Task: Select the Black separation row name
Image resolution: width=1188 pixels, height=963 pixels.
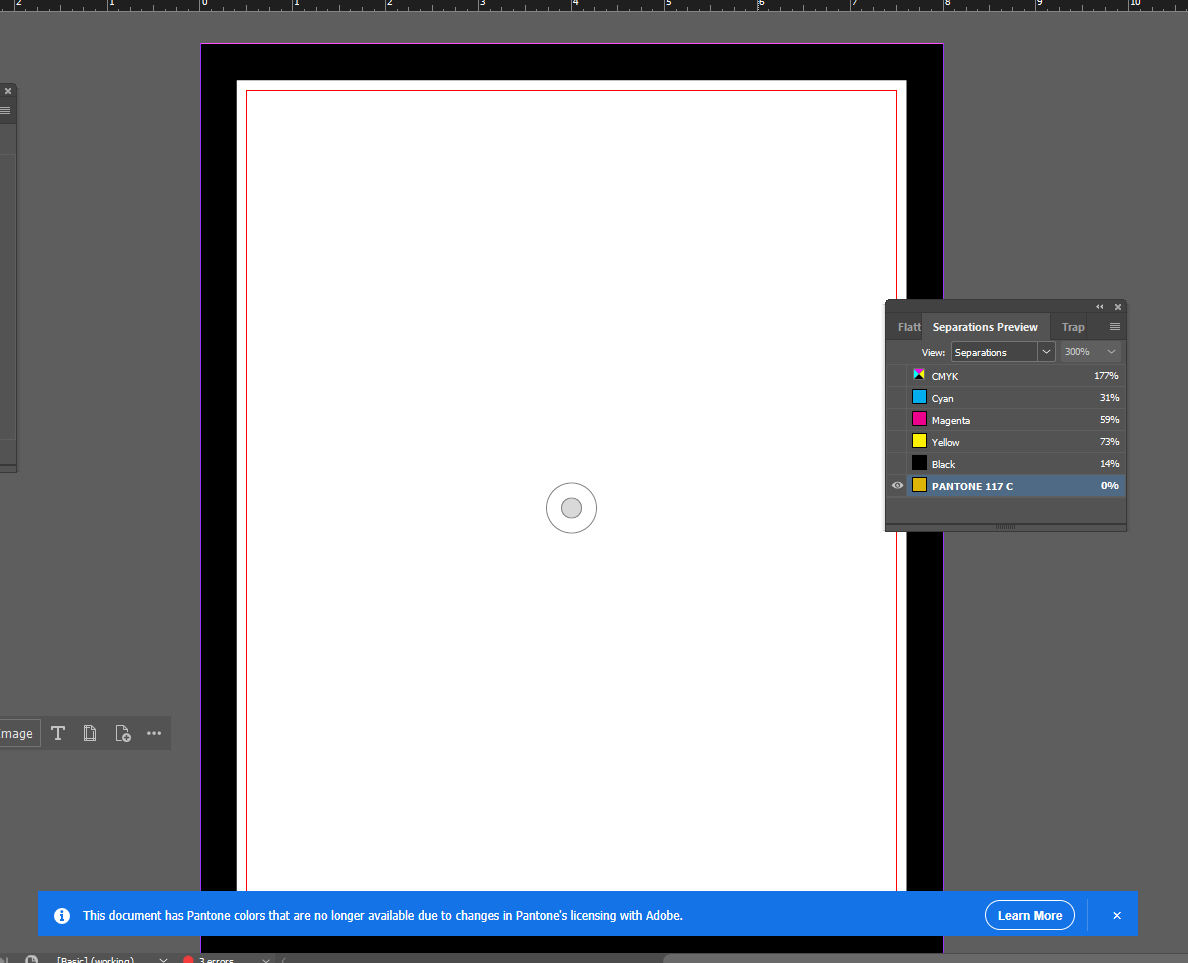Action: click(943, 464)
